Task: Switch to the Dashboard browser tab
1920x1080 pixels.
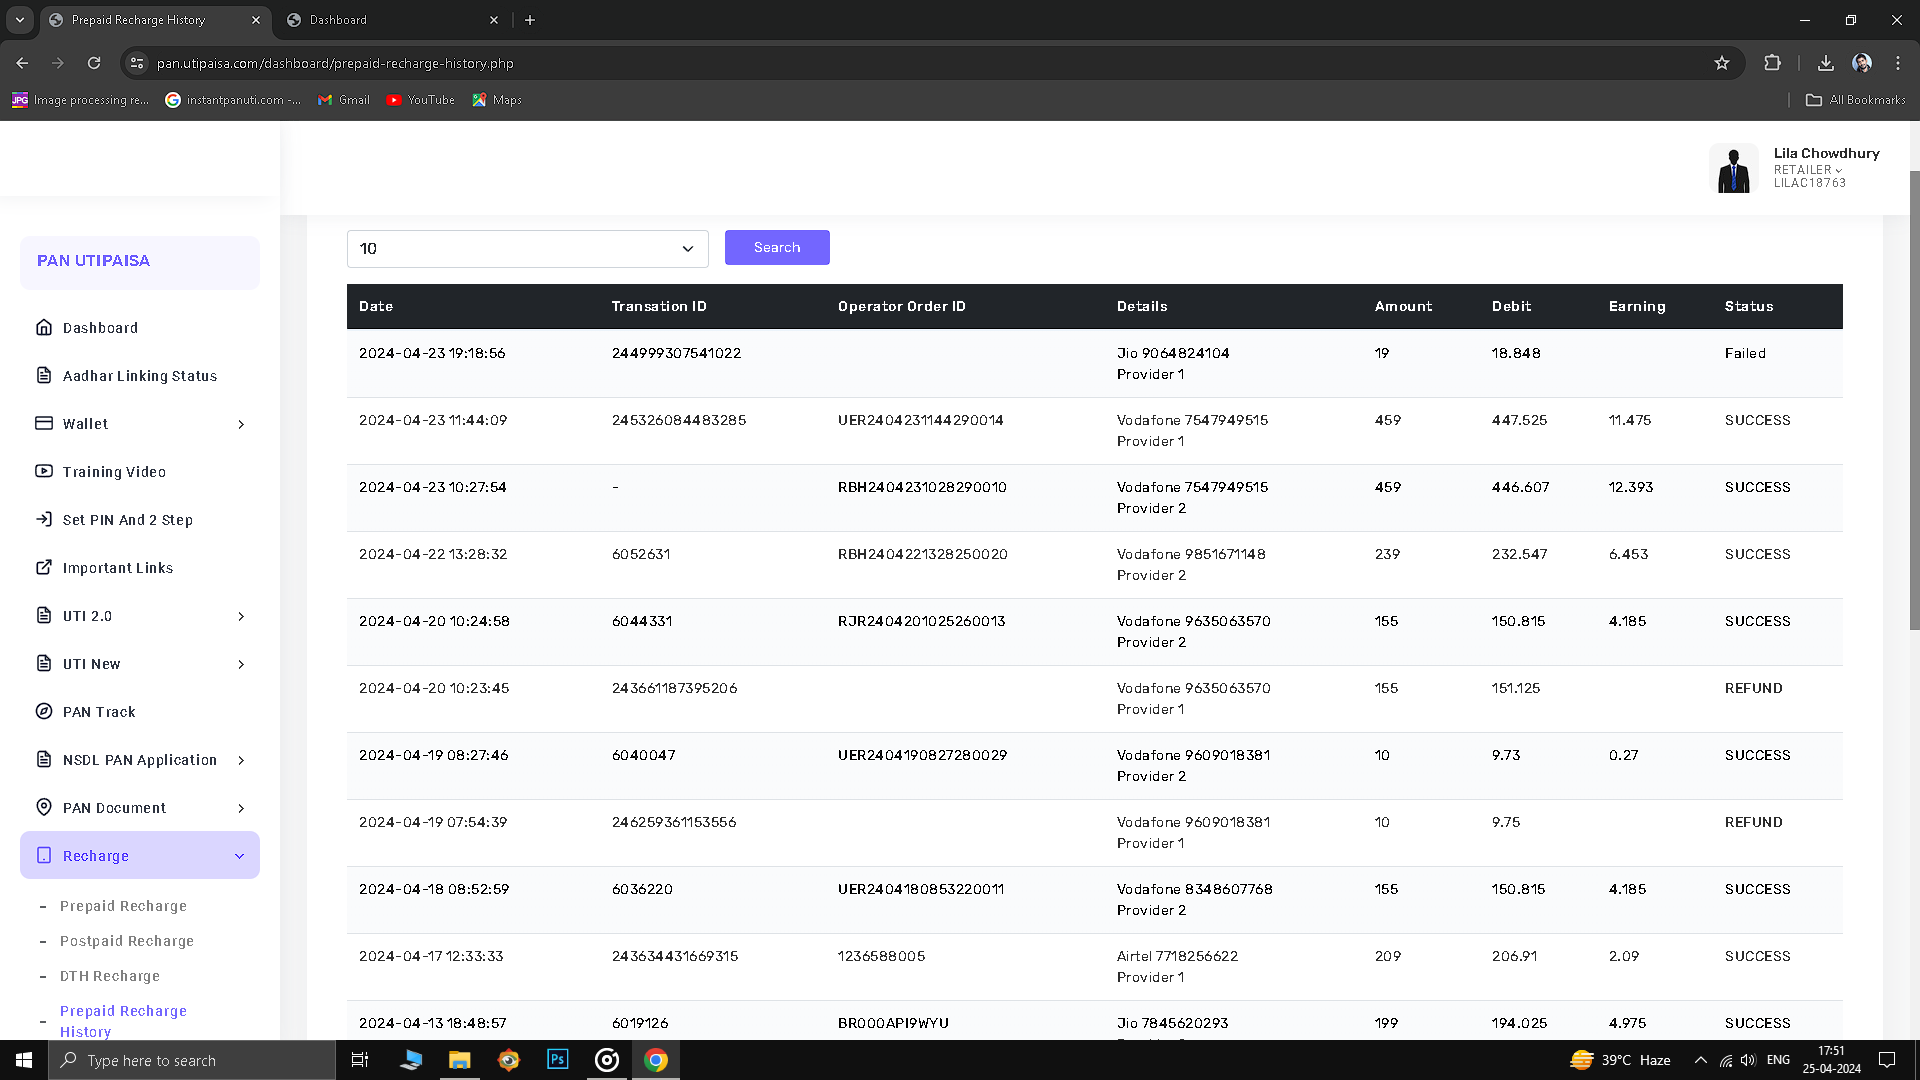Action: coord(390,20)
